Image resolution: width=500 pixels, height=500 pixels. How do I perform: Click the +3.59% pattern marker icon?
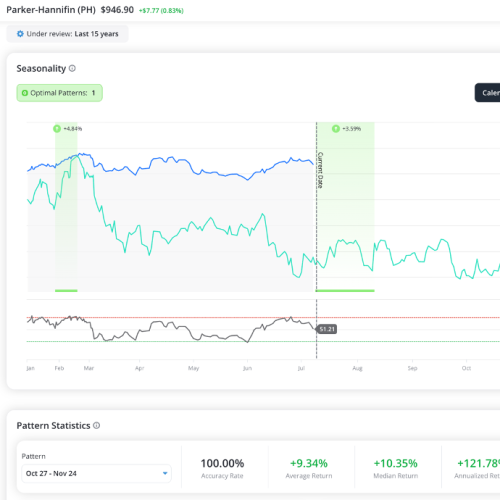tap(336, 129)
